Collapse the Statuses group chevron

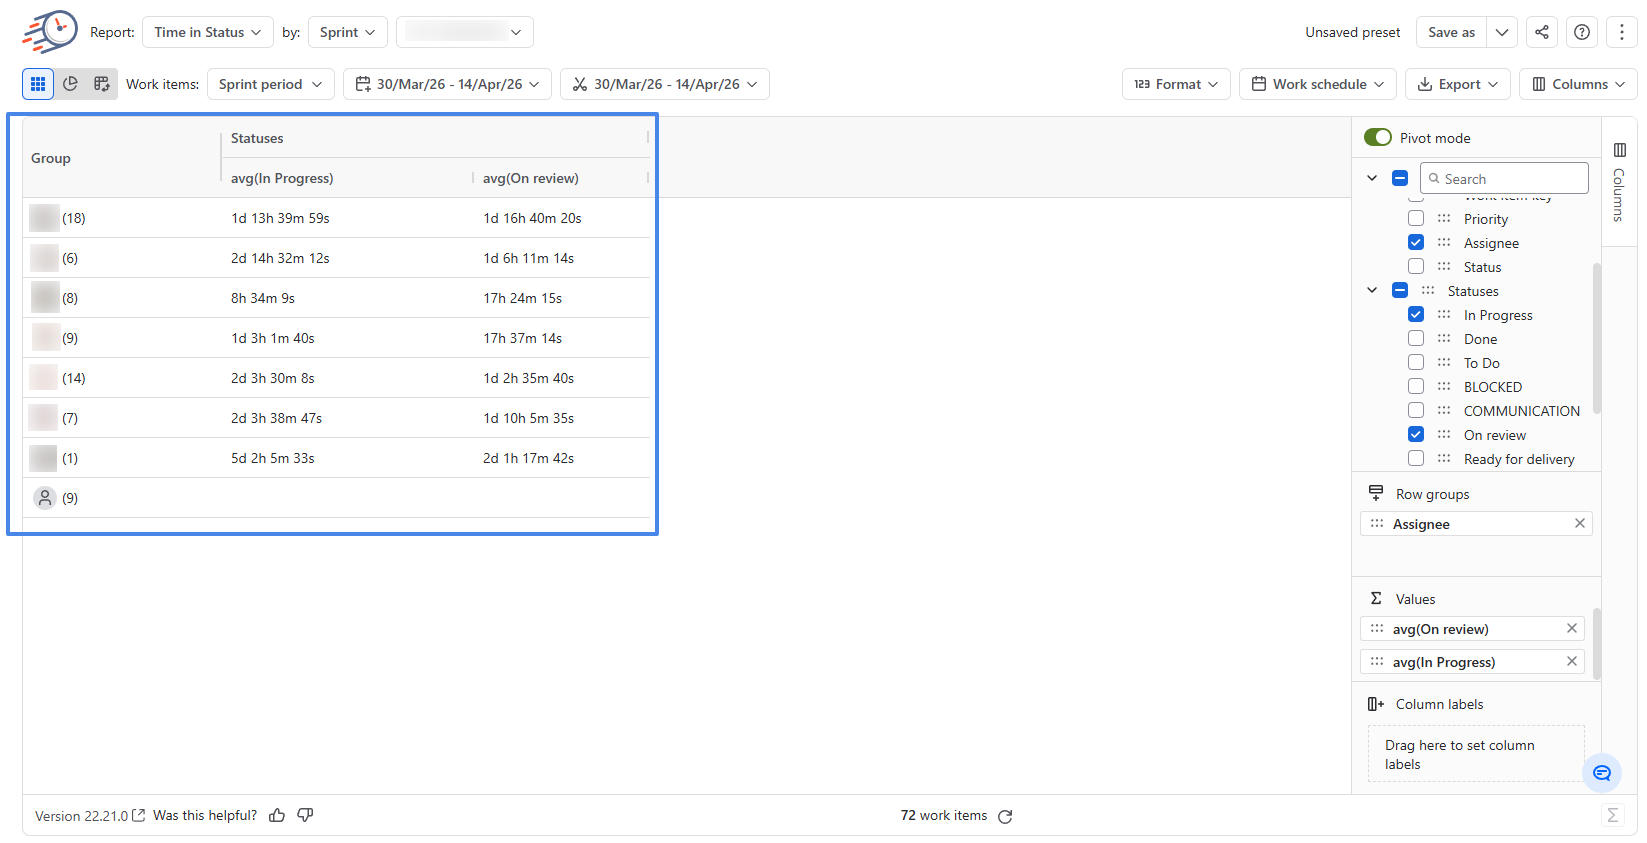click(x=1372, y=290)
